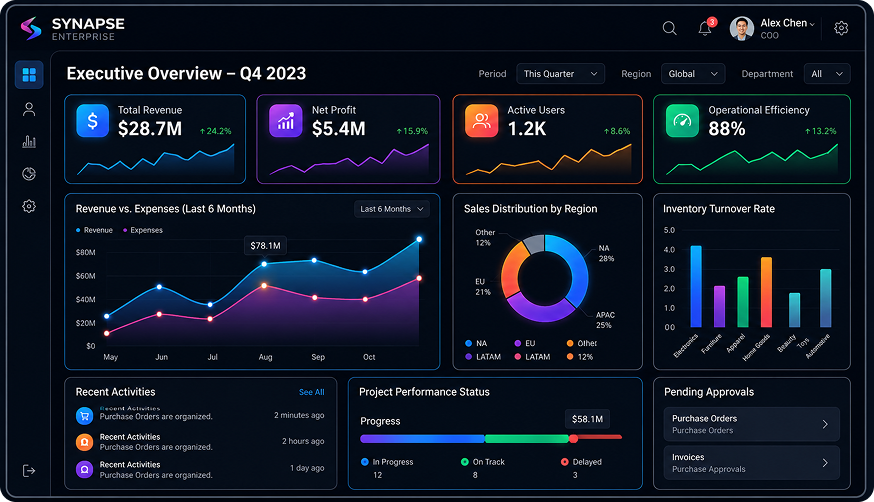Click the Oct revenue data point
The height and width of the screenshot is (502, 874).
click(365, 272)
